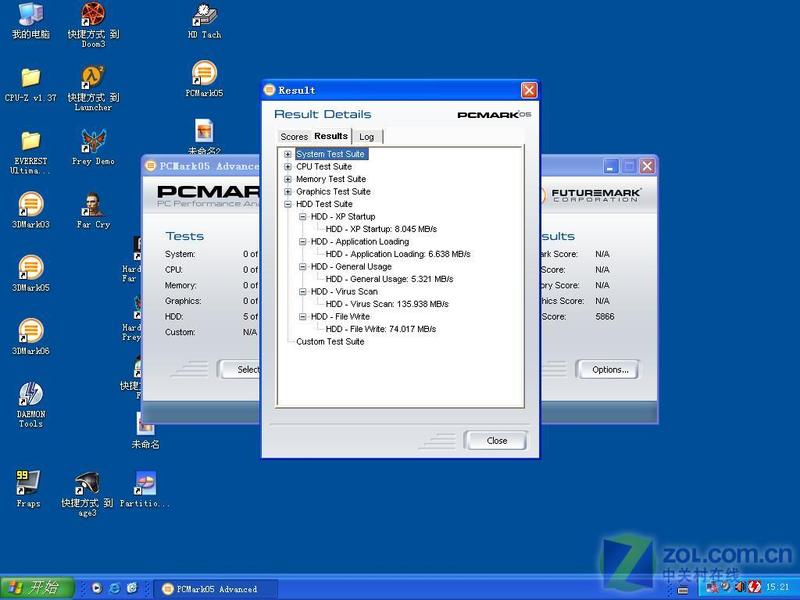Collapse the HDD - General Usage node
This screenshot has width=800, height=600.
tap(303, 266)
